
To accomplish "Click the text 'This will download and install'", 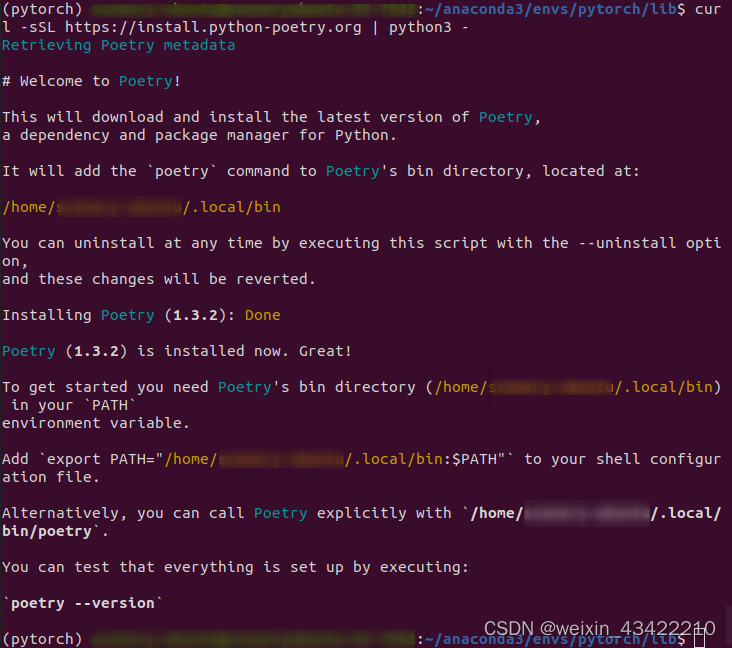I will pos(136,117).
